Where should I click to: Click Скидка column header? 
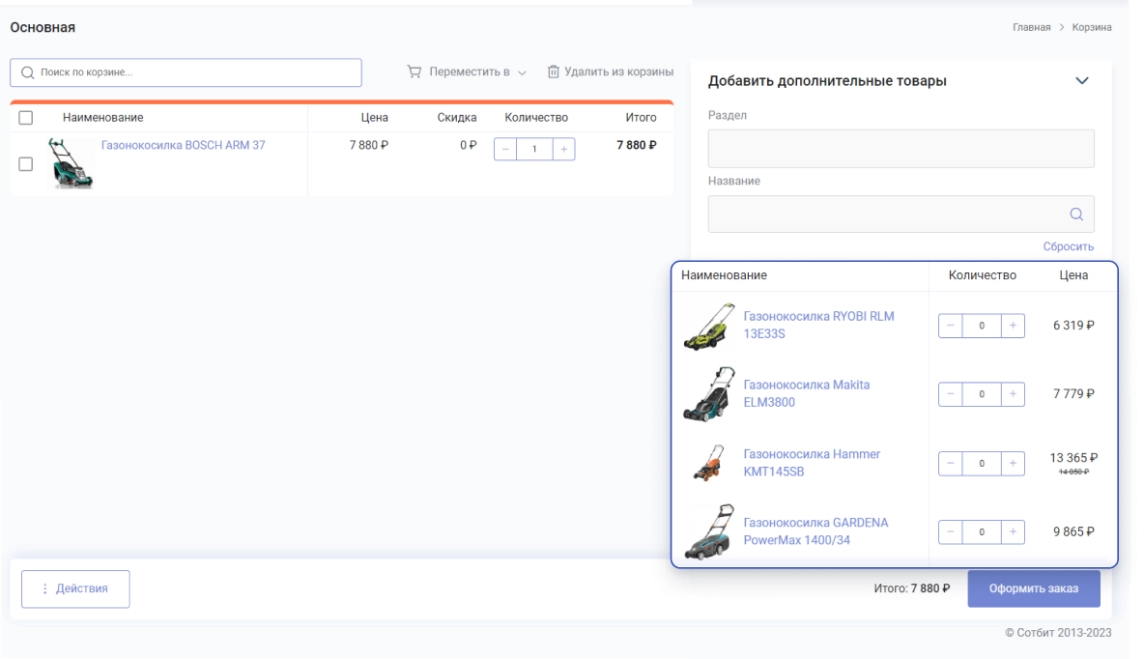point(457,117)
